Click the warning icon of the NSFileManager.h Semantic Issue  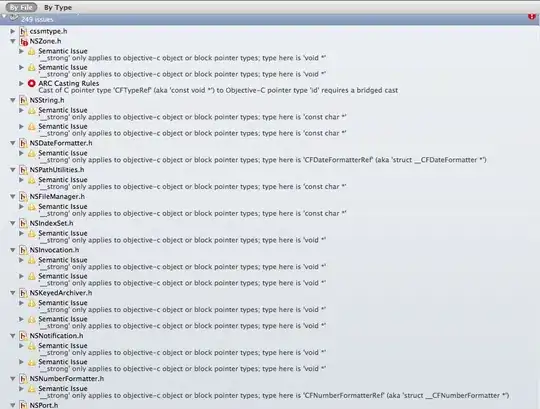click(32, 207)
